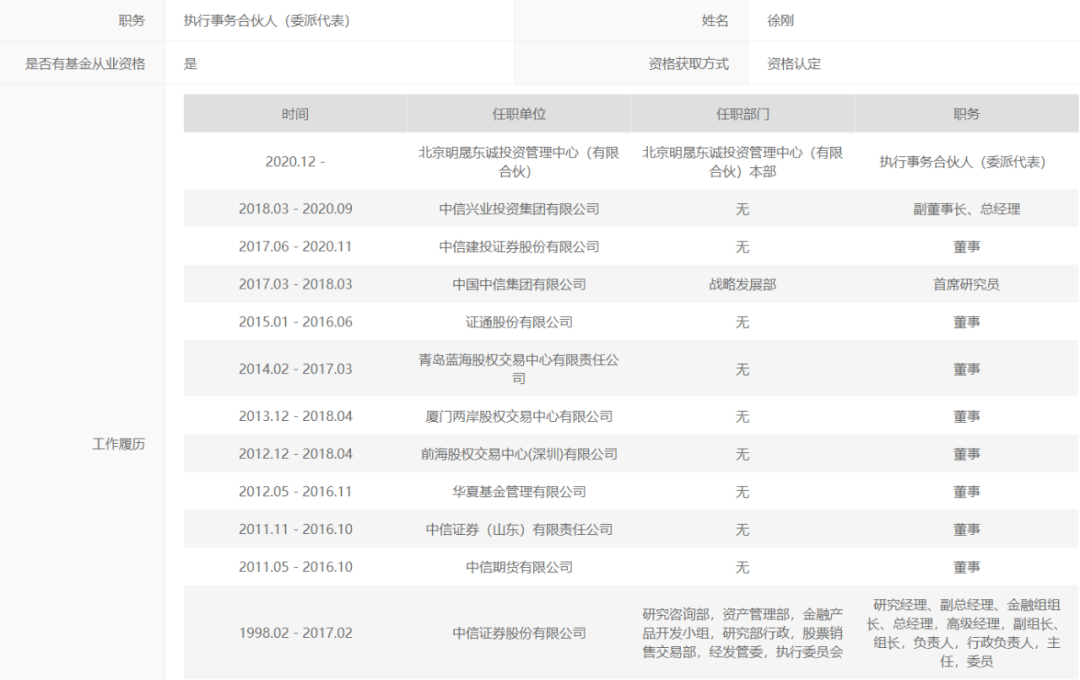Viewport: 1080px width, 680px height.
Task: Click the 战略发展部 department cell
Action: [742, 284]
